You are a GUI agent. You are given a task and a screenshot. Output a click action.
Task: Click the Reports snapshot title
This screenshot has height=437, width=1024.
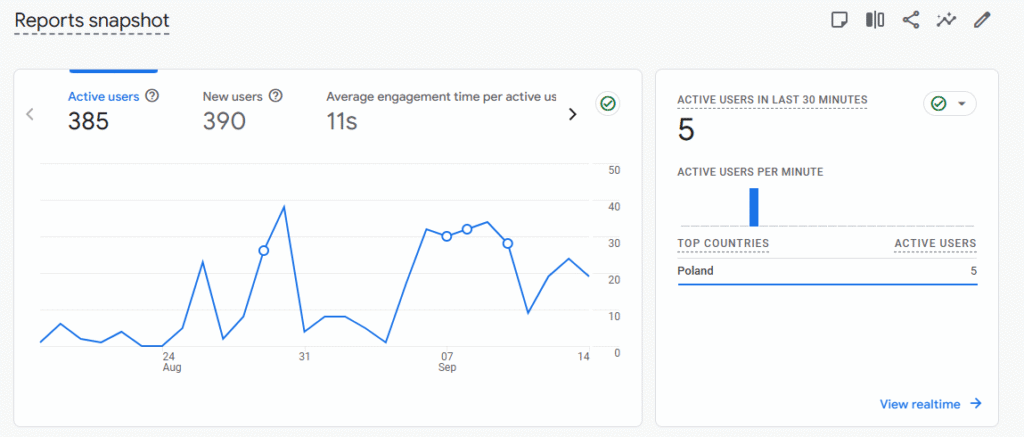pyautogui.click(x=92, y=20)
